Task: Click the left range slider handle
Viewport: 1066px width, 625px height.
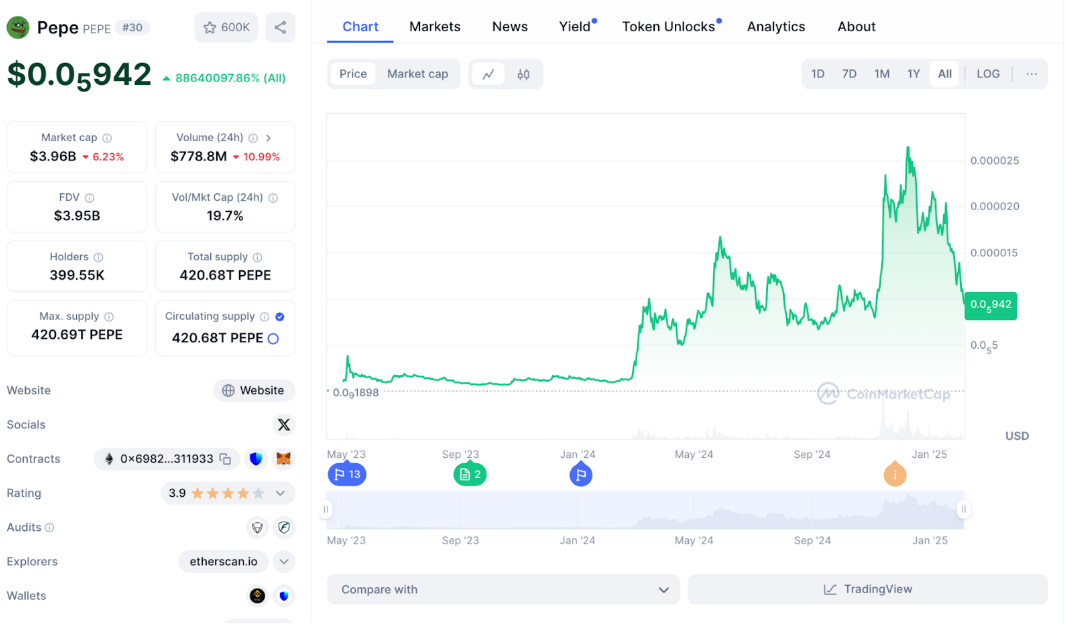Action: (x=326, y=510)
